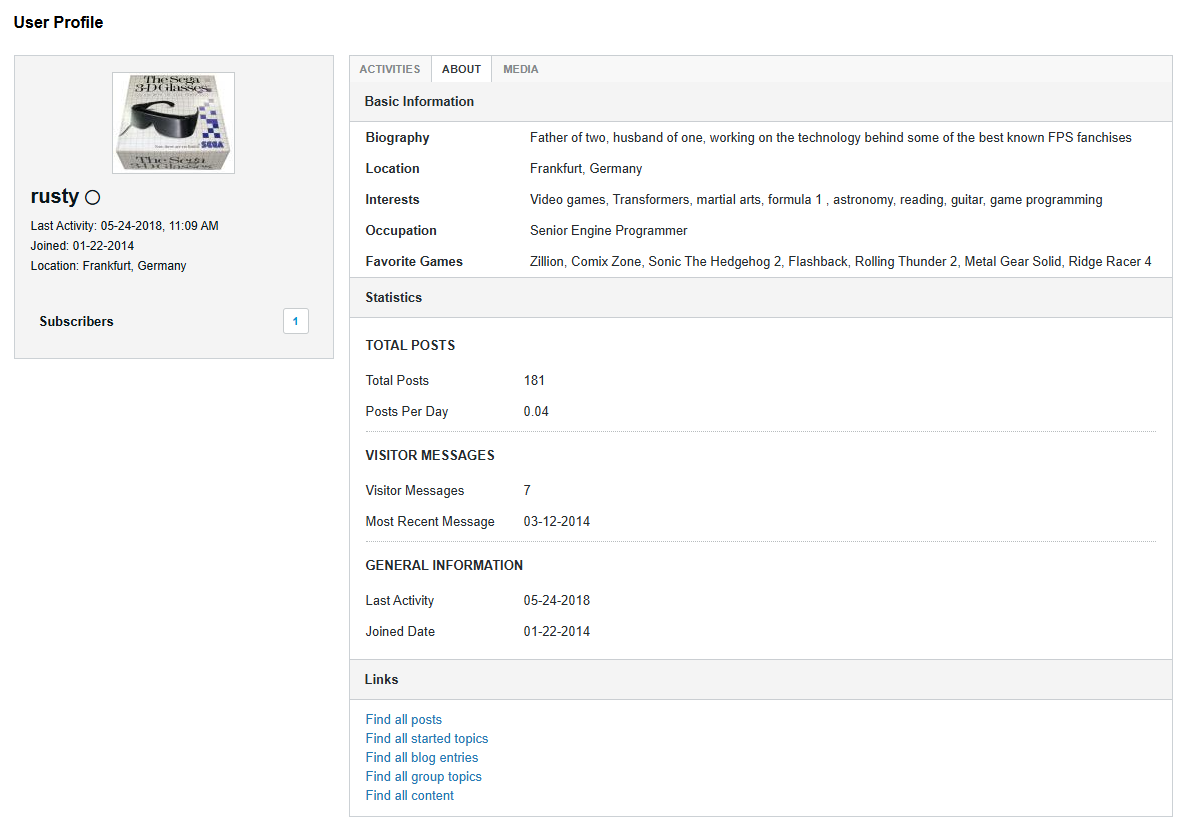Open the Find all posts link

(404, 719)
